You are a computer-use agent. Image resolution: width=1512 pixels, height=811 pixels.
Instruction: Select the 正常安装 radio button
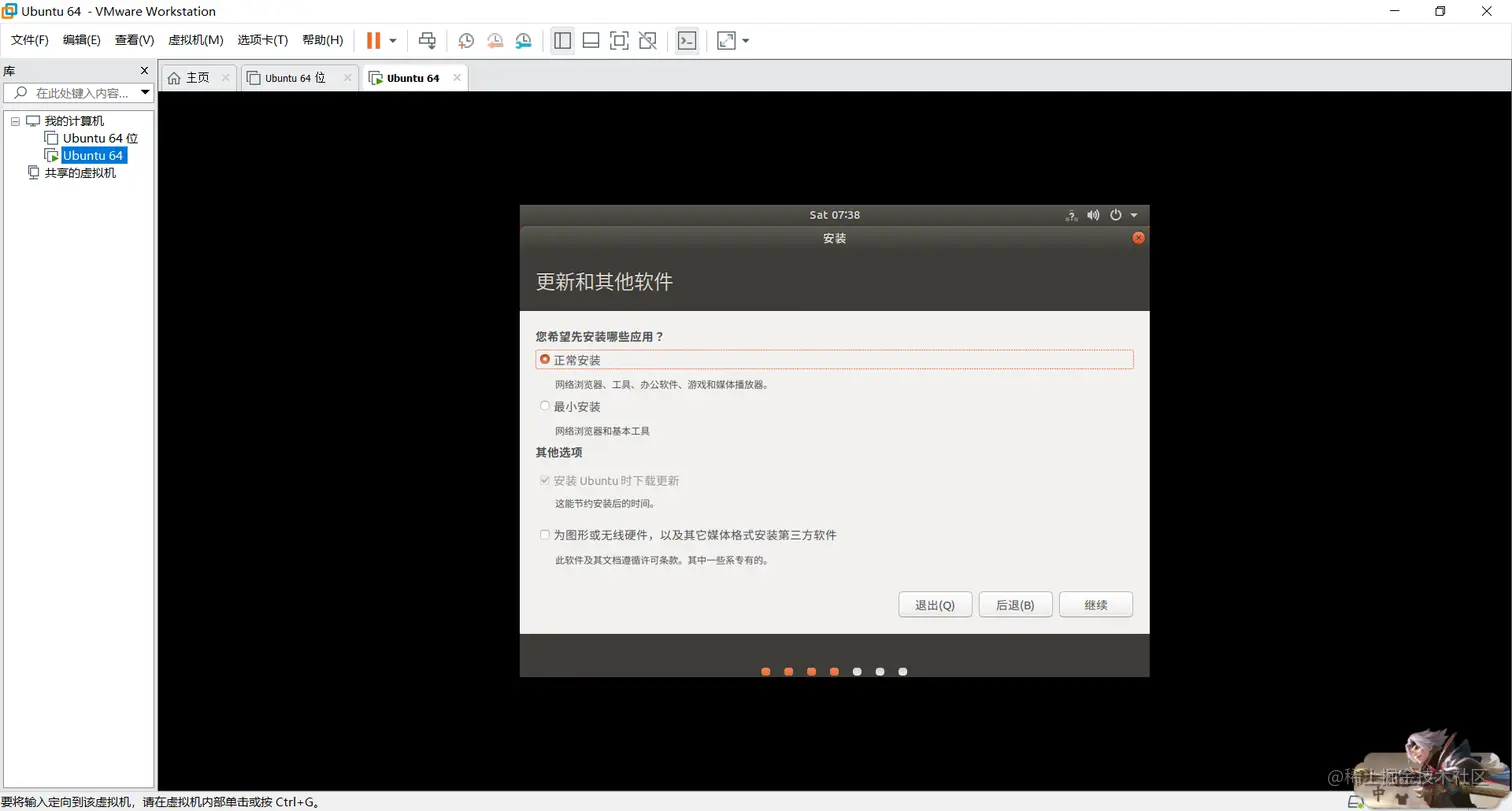545,359
